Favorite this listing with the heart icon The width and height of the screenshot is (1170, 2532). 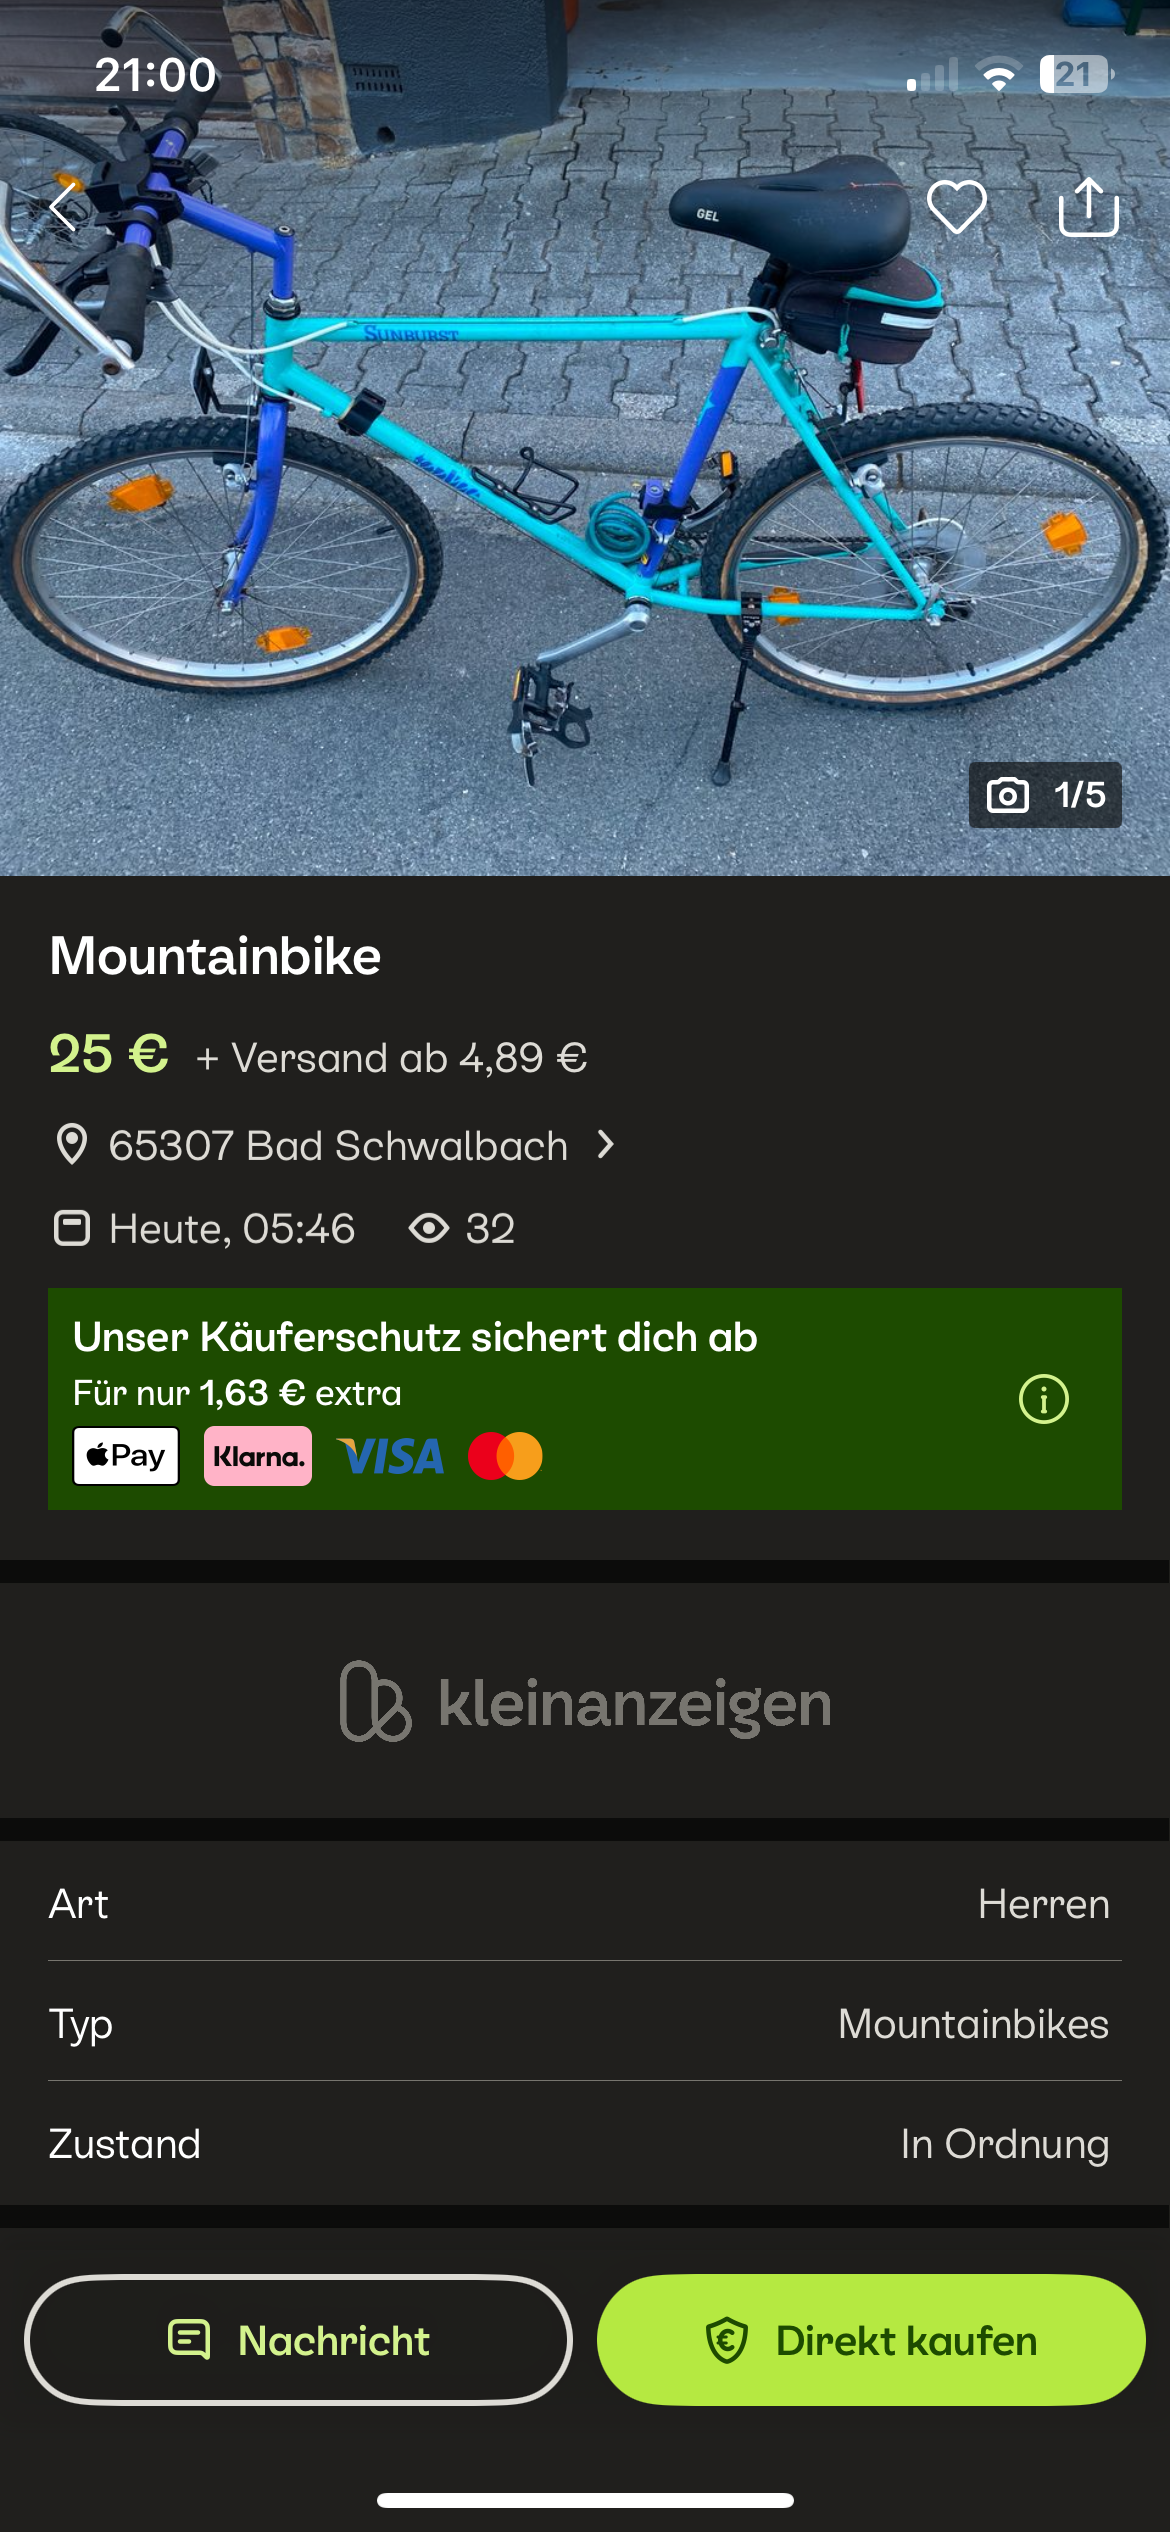(x=957, y=207)
